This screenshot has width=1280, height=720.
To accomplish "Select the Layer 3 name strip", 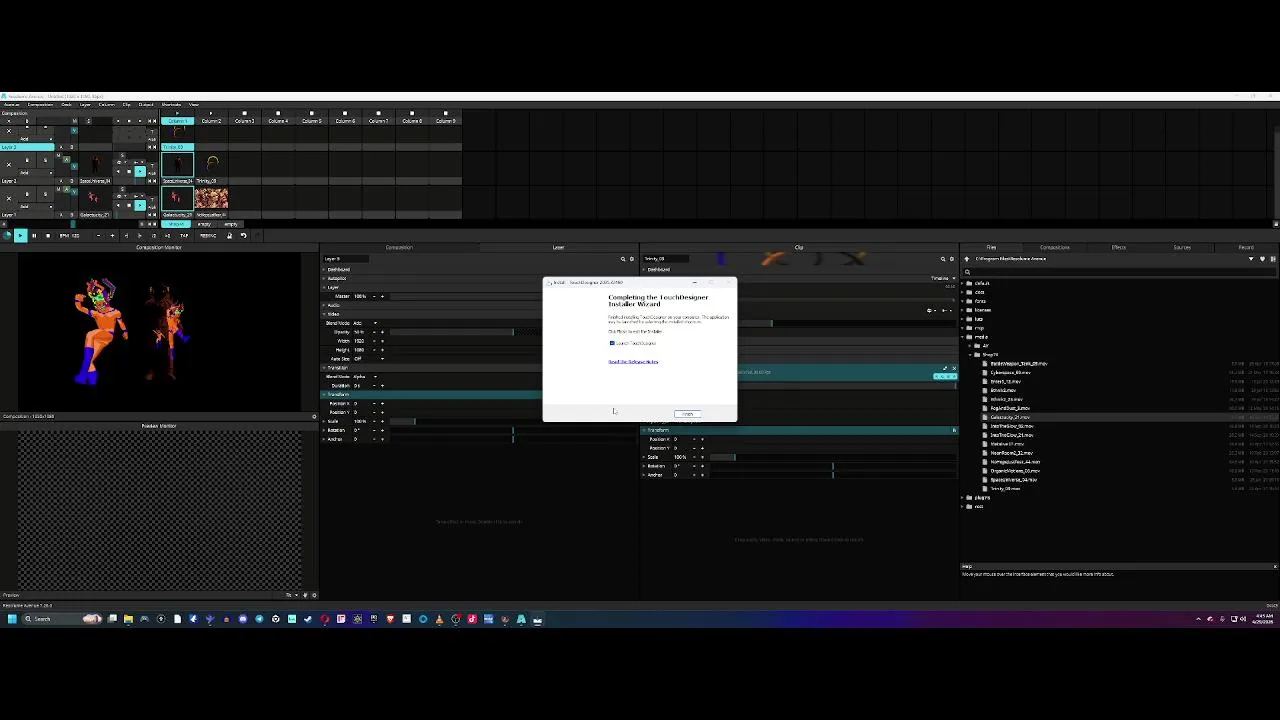I will click(x=27, y=147).
